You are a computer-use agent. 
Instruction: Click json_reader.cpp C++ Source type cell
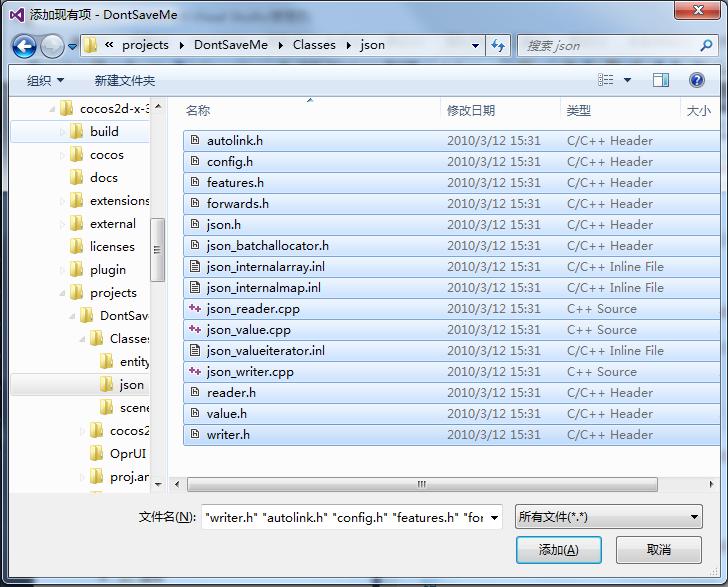pos(602,308)
